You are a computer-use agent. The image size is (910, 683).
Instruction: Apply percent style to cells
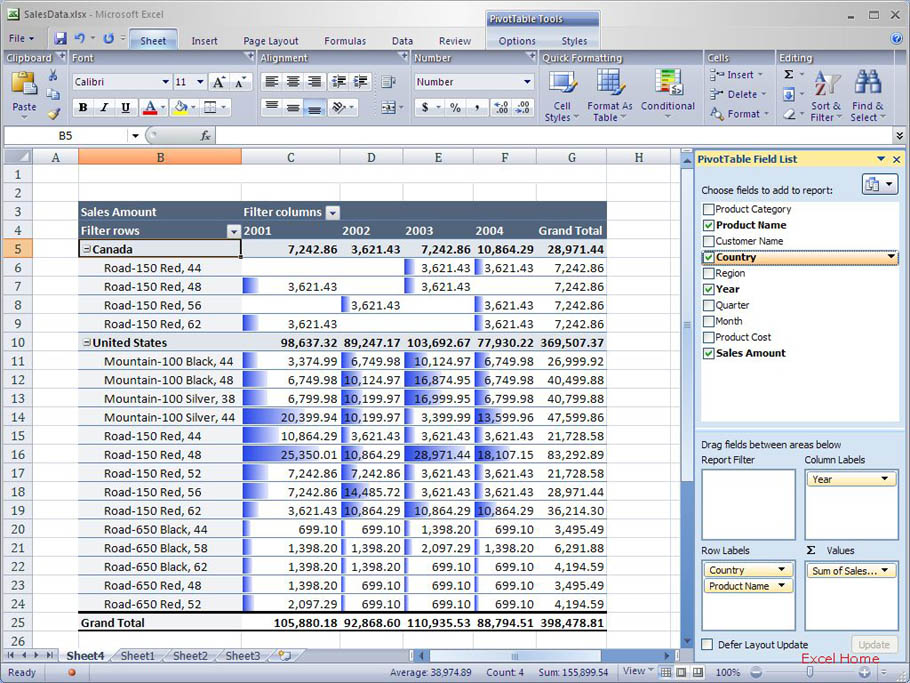click(x=455, y=108)
